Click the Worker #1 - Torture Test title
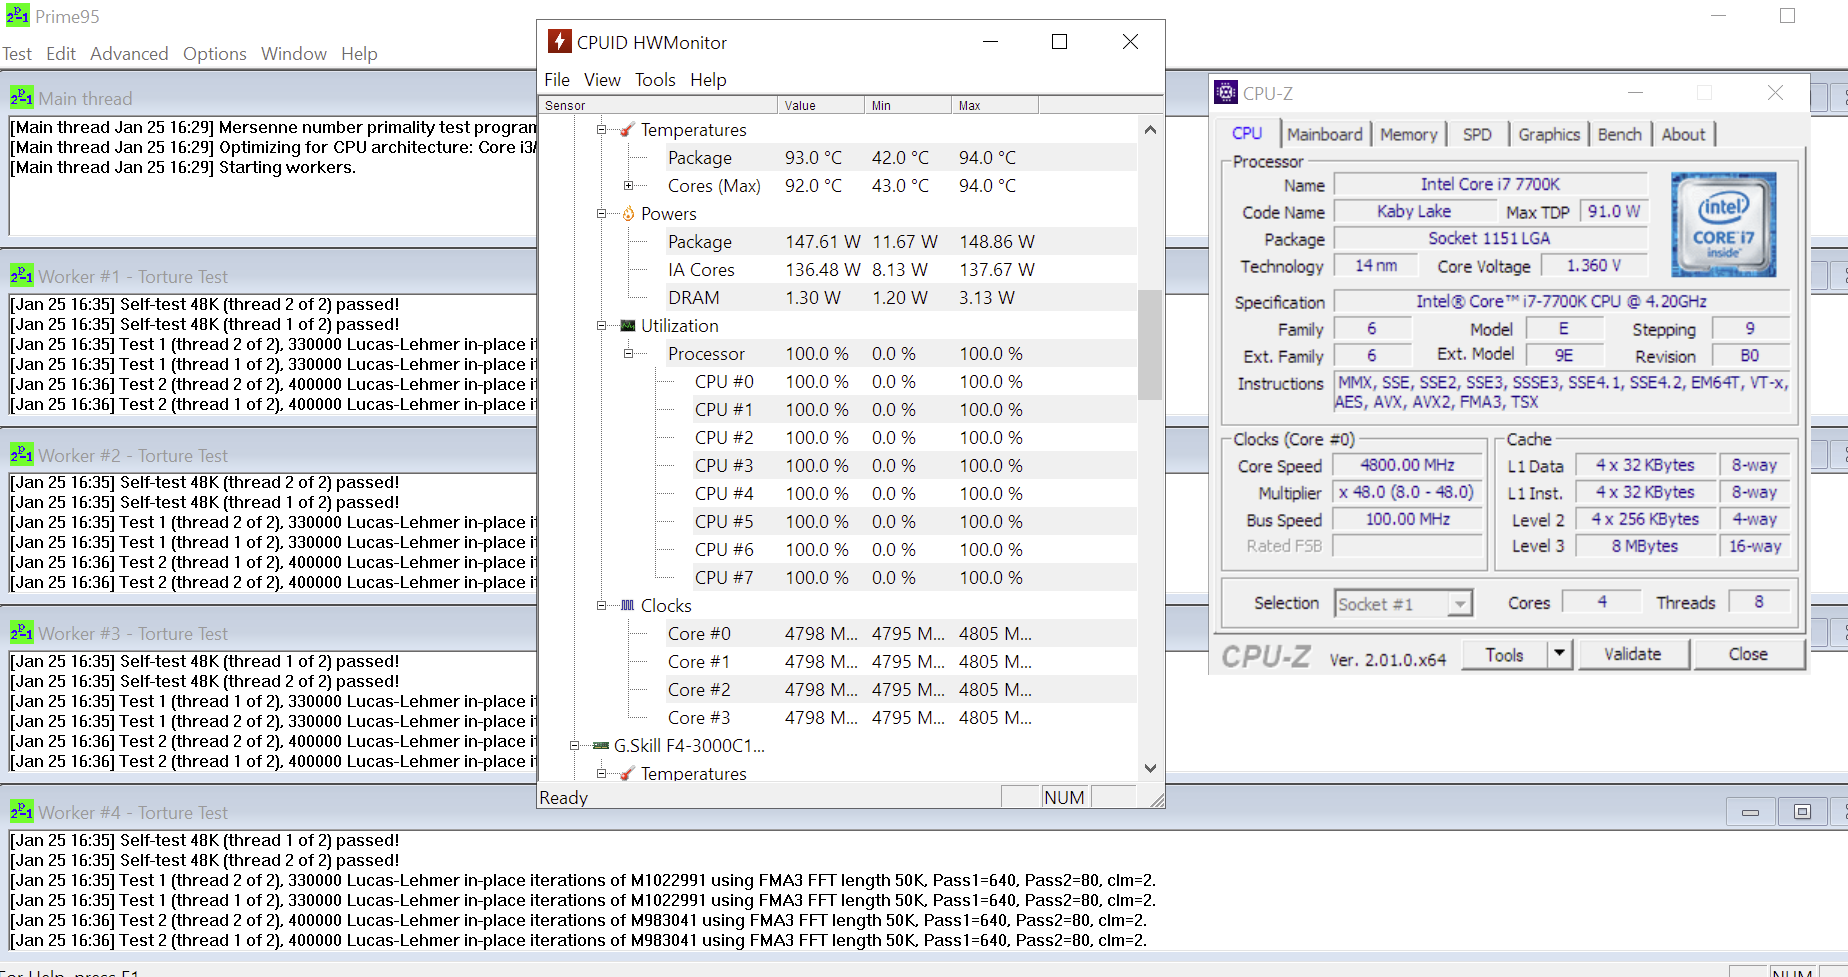 point(133,276)
